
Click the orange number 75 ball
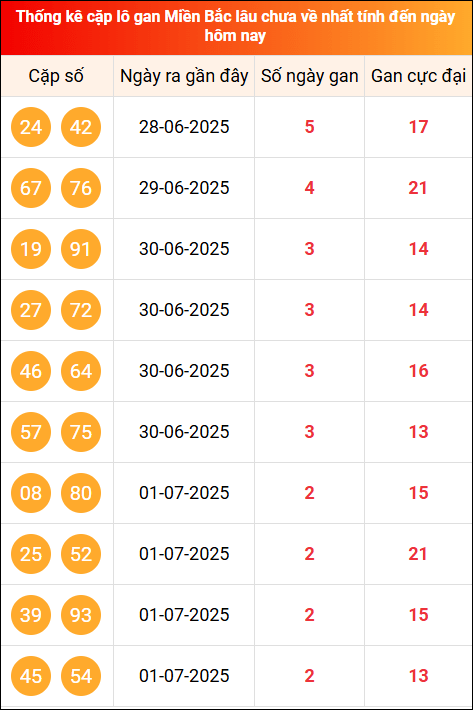(81, 432)
